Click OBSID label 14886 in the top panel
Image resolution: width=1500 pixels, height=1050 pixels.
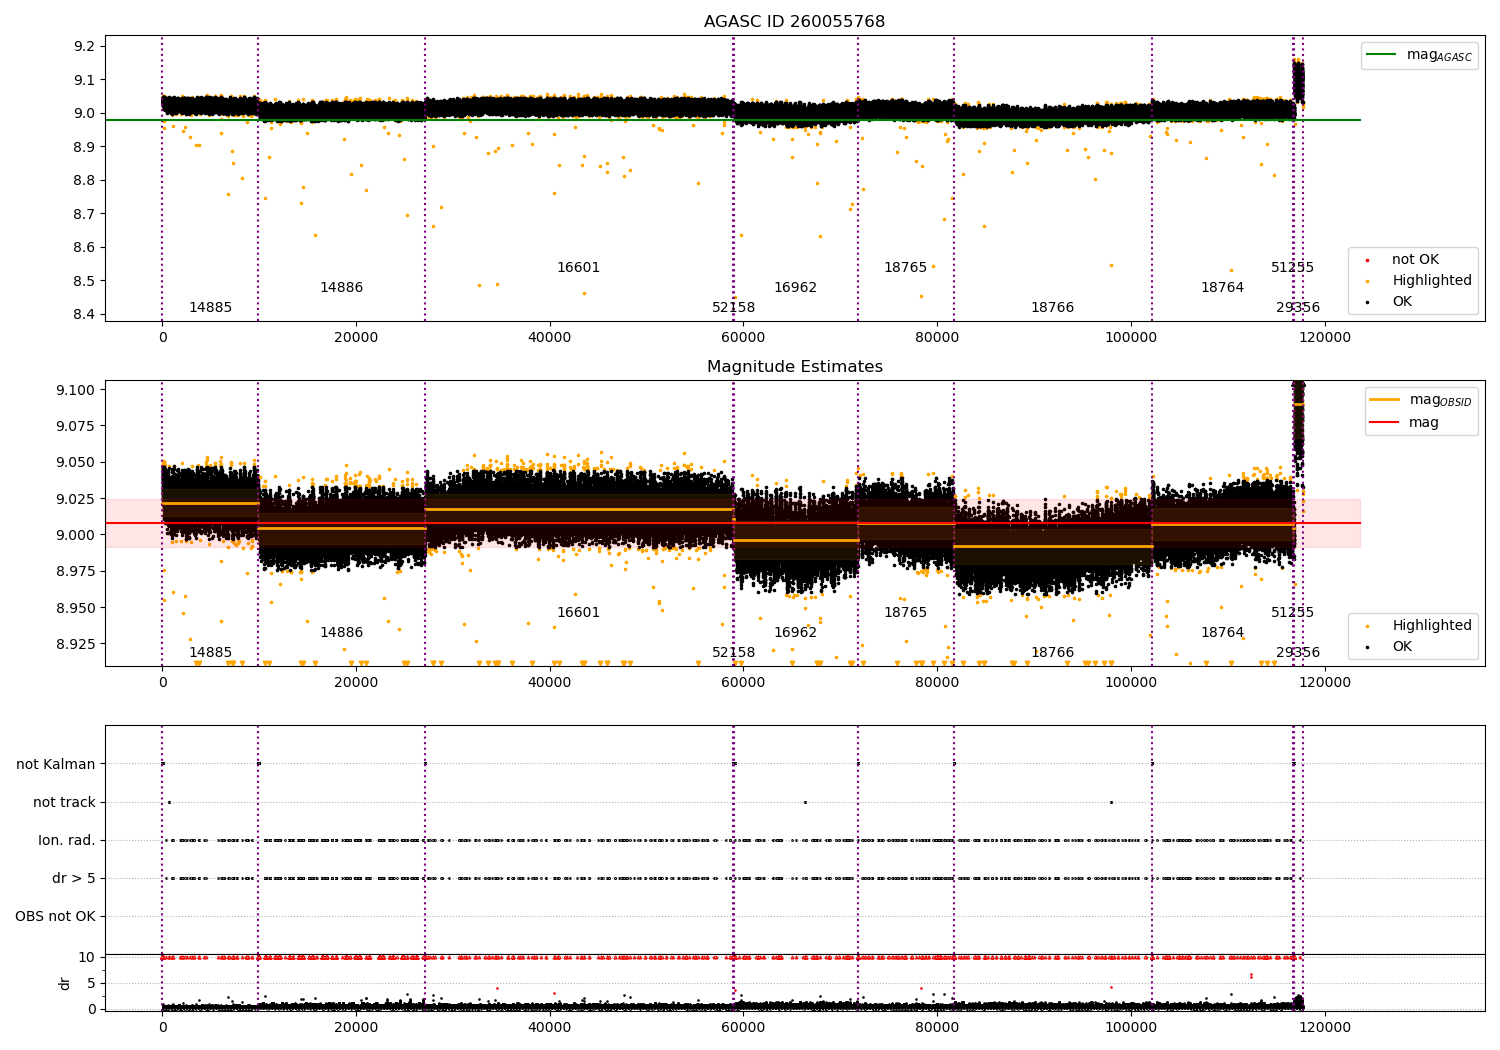pos(341,287)
